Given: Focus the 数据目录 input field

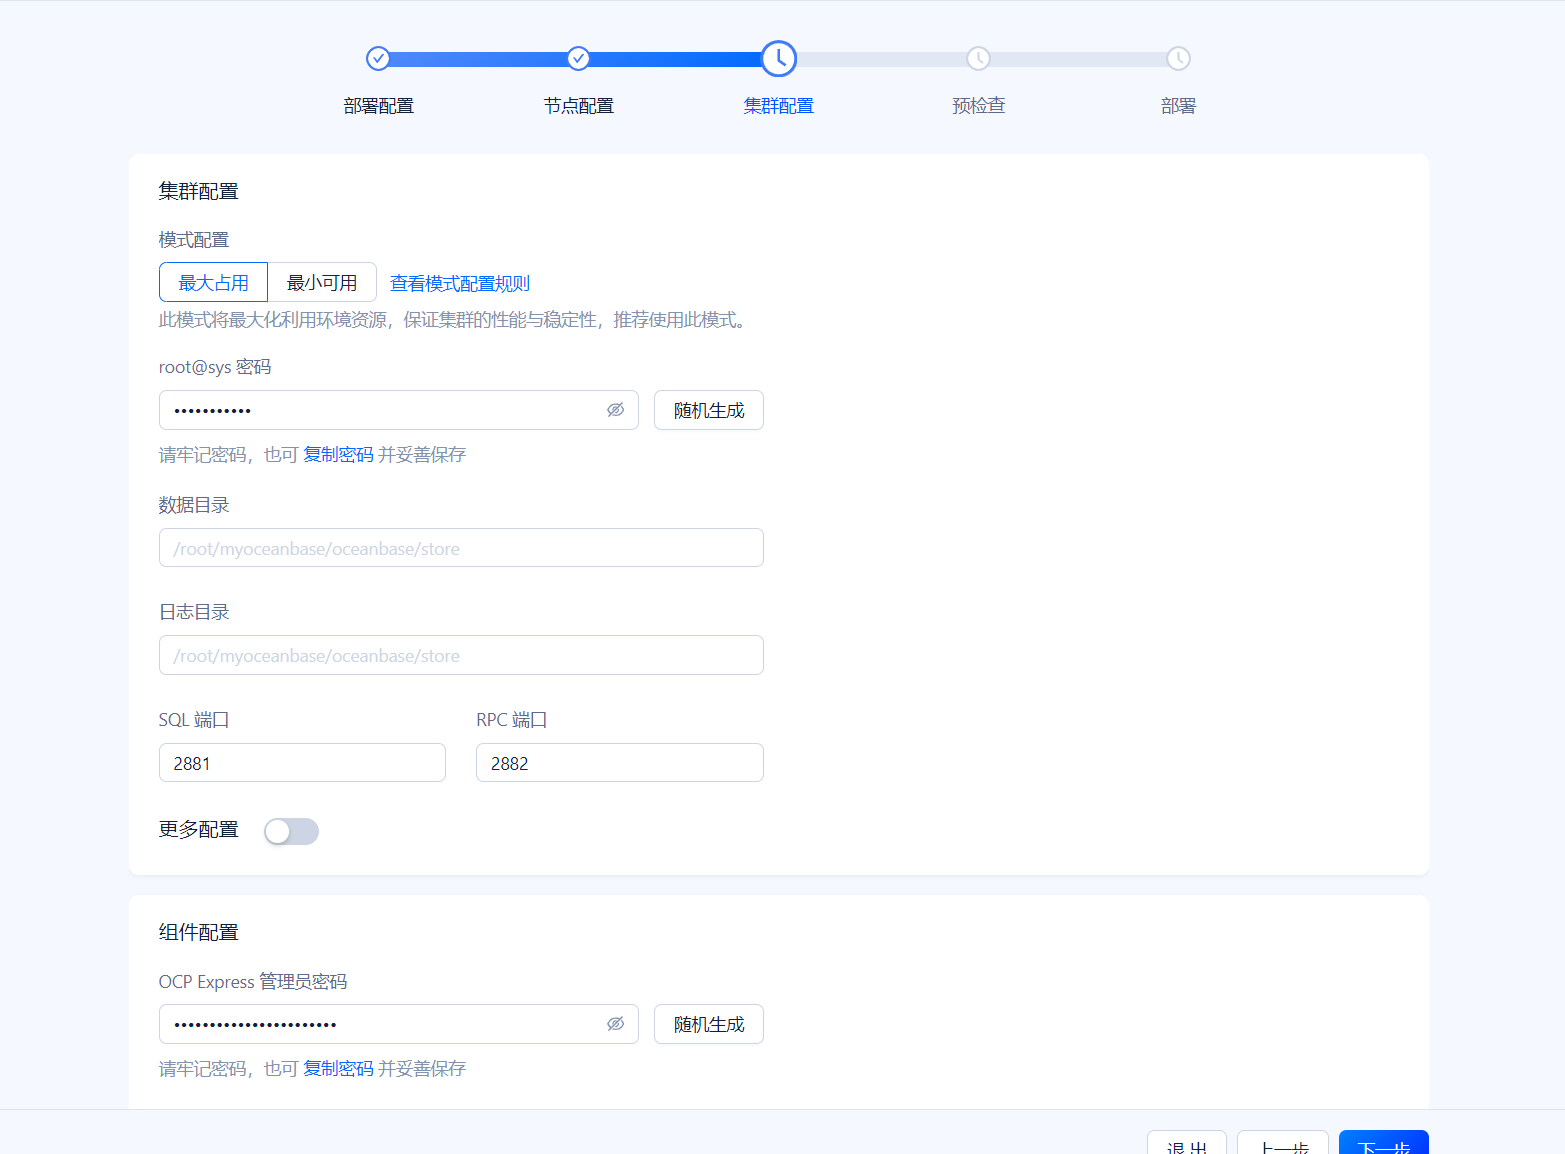Looking at the screenshot, I should coord(461,548).
